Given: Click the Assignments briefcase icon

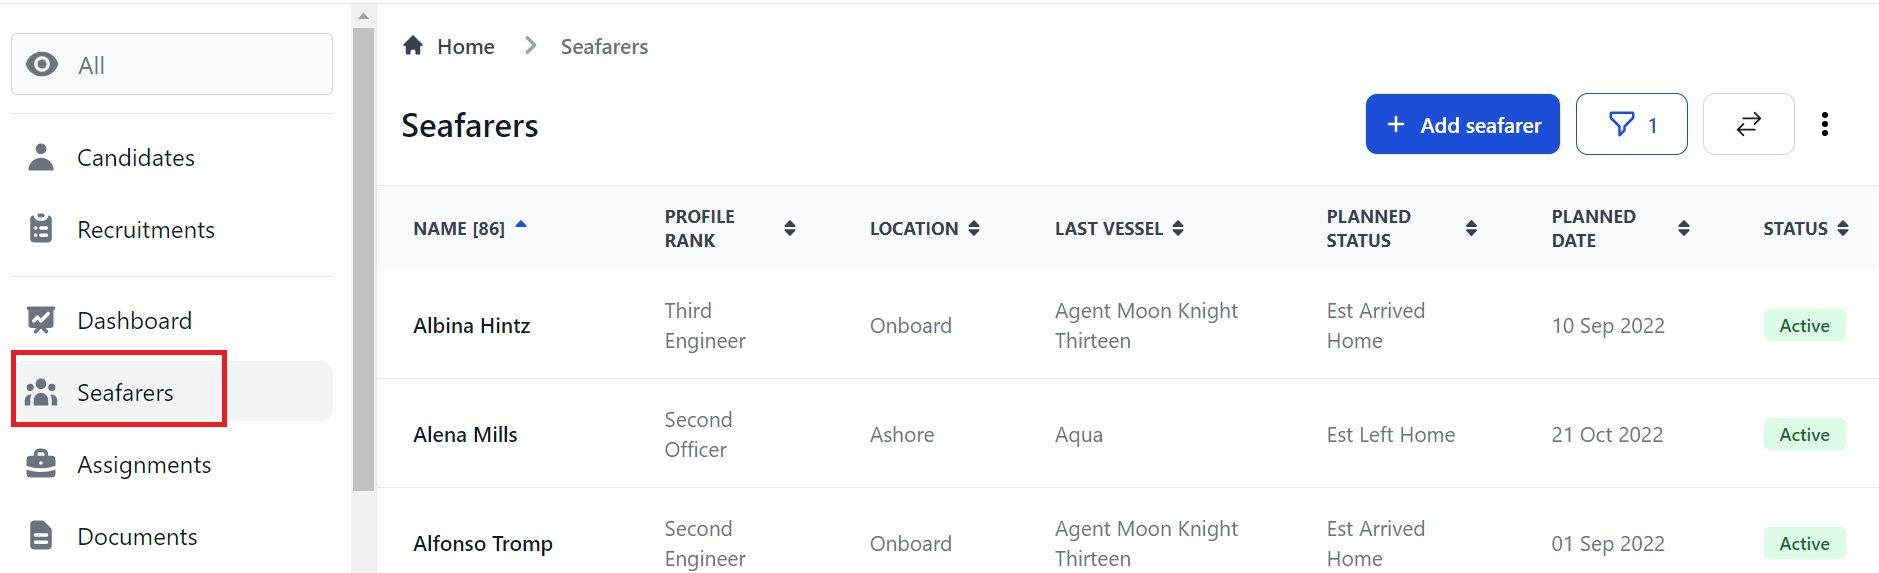Looking at the screenshot, I should coord(41,464).
